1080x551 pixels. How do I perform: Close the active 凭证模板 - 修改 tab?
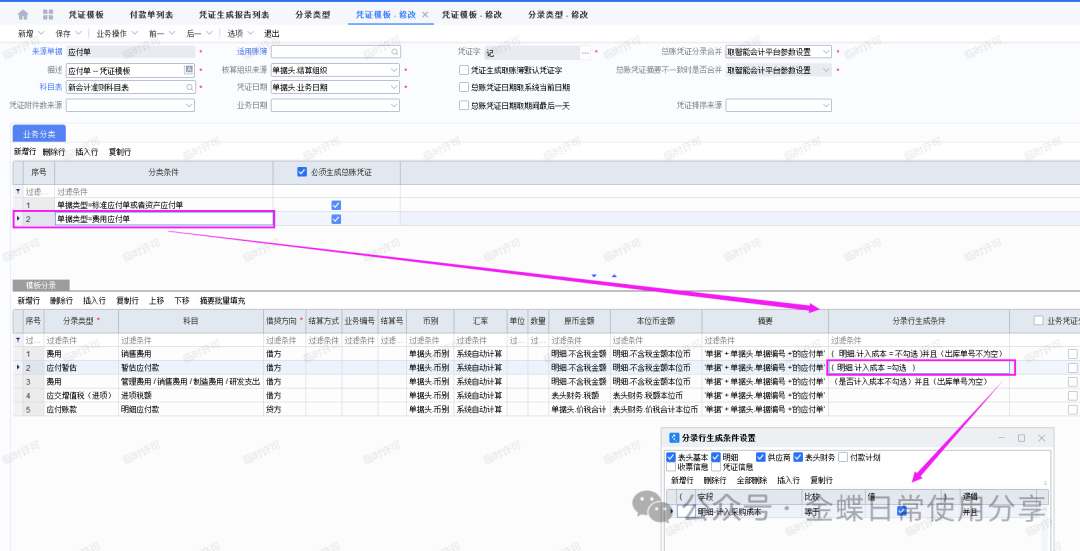425,15
